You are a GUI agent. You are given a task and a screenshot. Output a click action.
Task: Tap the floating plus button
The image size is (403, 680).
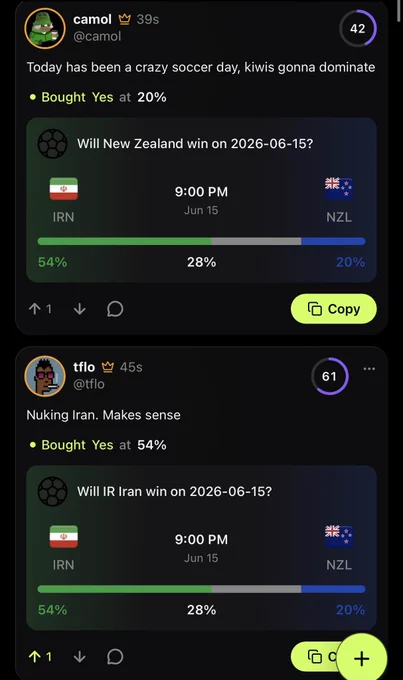click(x=361, y=658)
